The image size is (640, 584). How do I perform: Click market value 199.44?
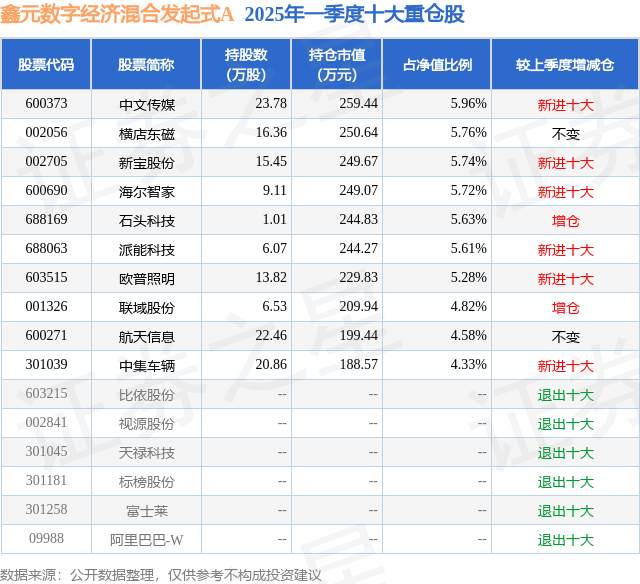pyautogui.click(x=358, y=335)
